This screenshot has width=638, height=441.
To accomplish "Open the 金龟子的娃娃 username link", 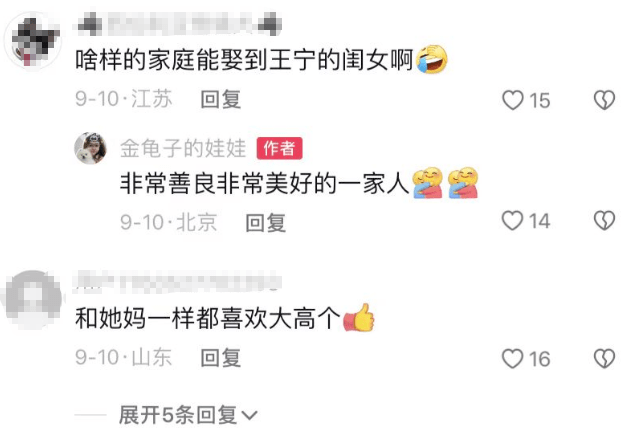I will point(183,148).
